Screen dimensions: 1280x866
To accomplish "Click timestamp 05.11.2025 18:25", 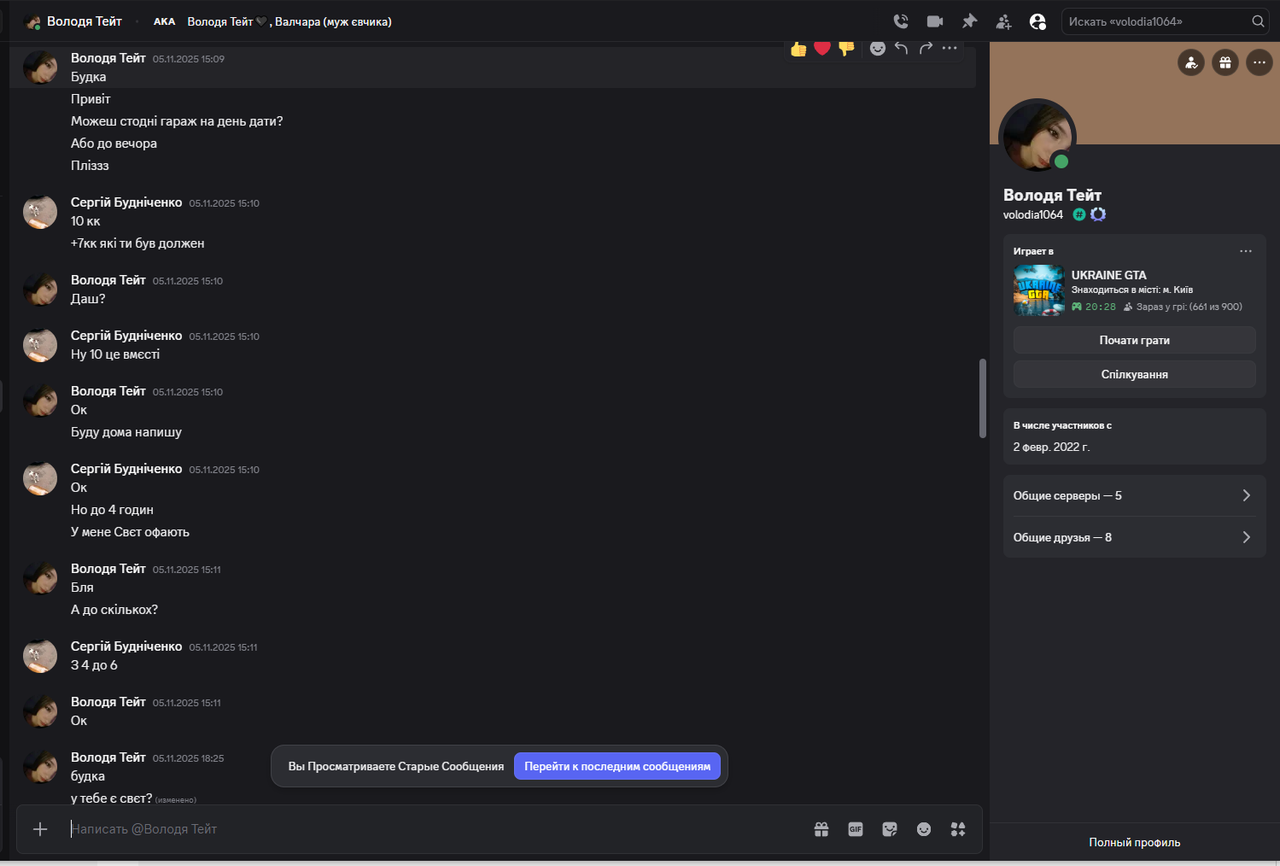I will [x=188, y=758].
